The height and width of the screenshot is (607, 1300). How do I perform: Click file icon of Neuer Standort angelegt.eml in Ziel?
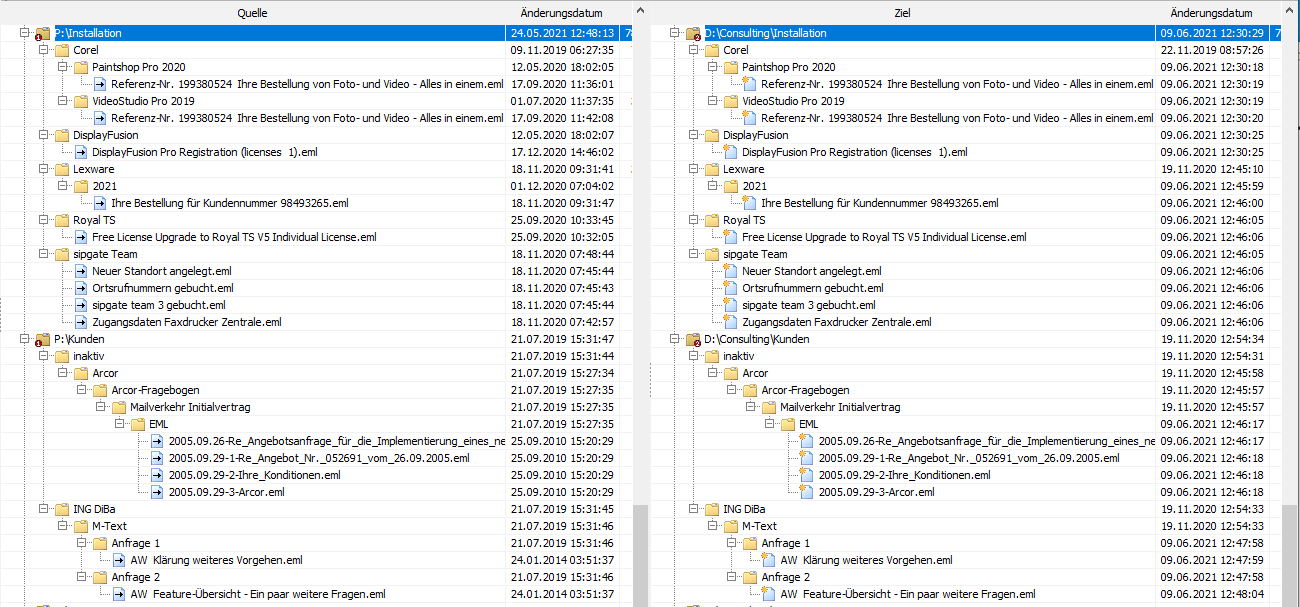click(x=730, y=272)
